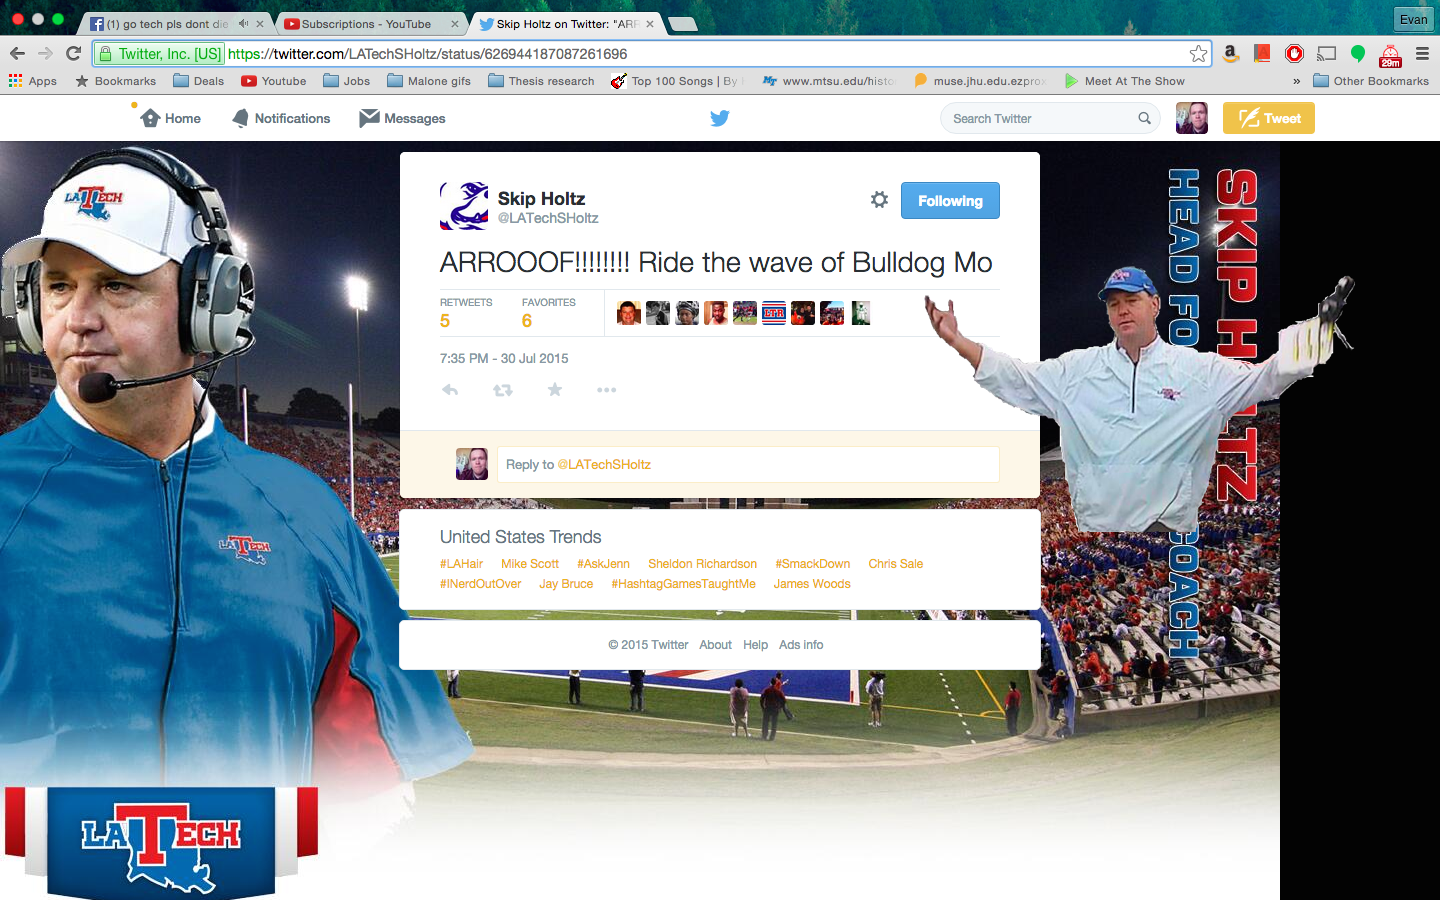Screen dimensions: 1440x900
Task: Favorite the tweet with the star icon
Action: click(x=555, y=390)
